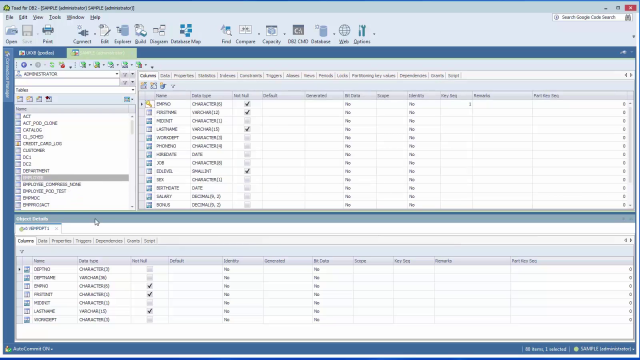Image resolution: width=640 pixels, height=360 pixels.
Task: Toggle Not Null checkbox for LASTNAME in upper grid
Action: point(247,129)
